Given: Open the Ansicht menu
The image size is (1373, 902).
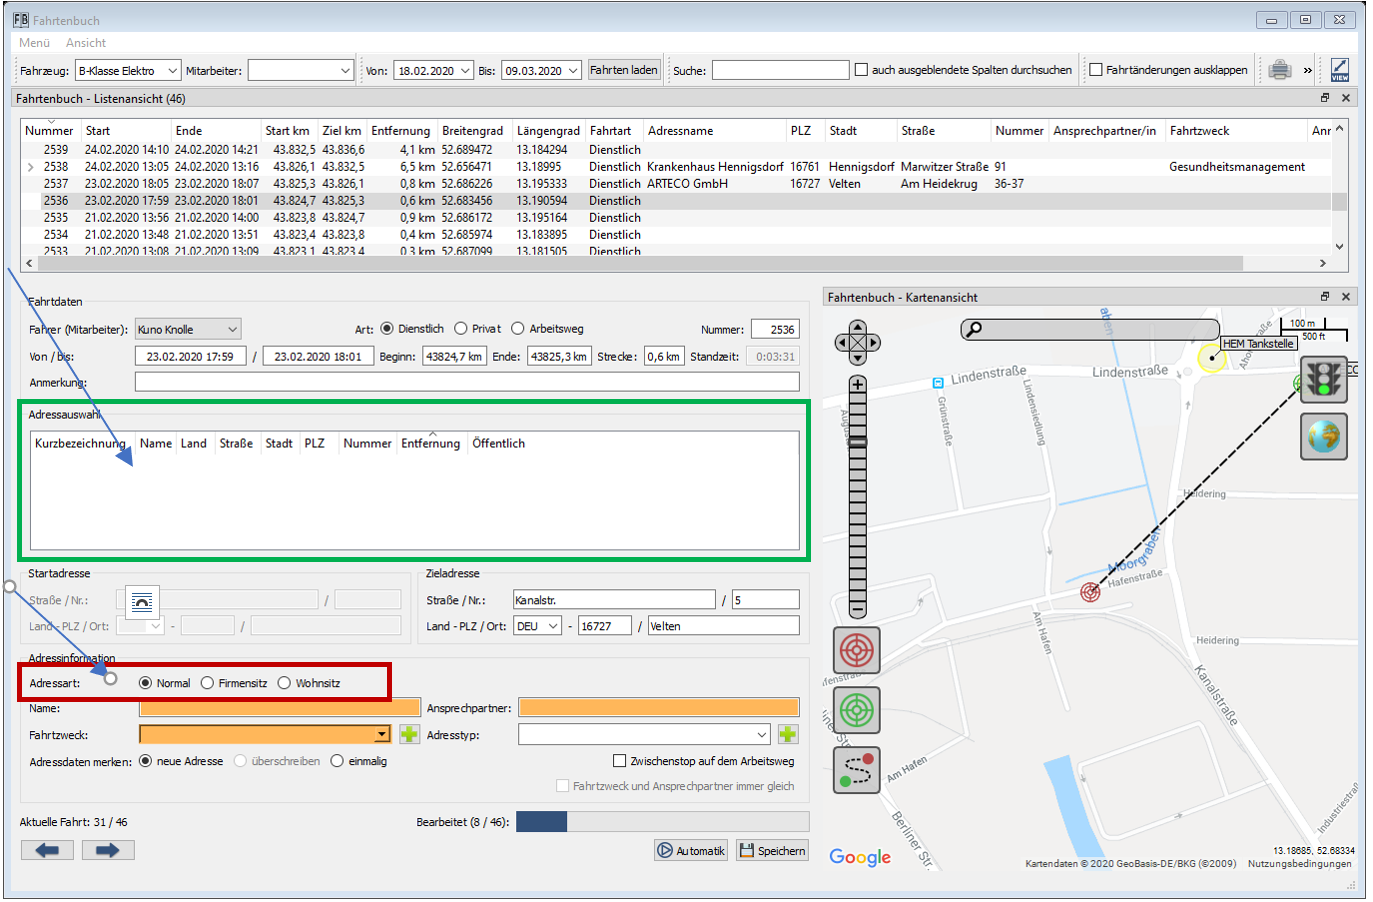Looking at the screenshot, I should [x=86, y=43].
